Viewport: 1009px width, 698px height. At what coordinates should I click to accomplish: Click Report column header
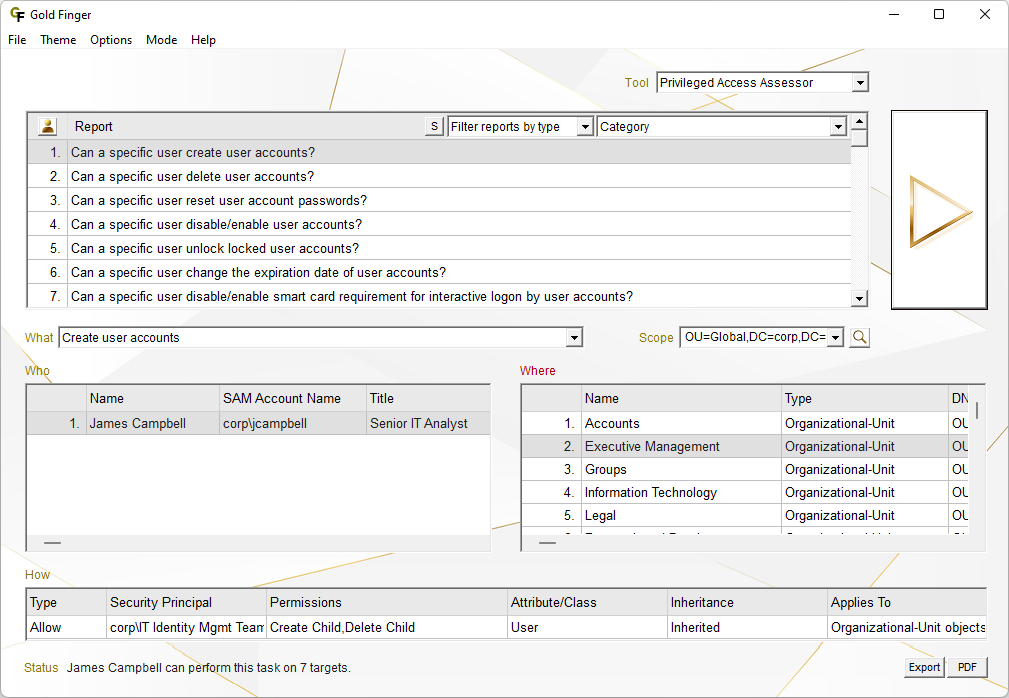(246, 127)
